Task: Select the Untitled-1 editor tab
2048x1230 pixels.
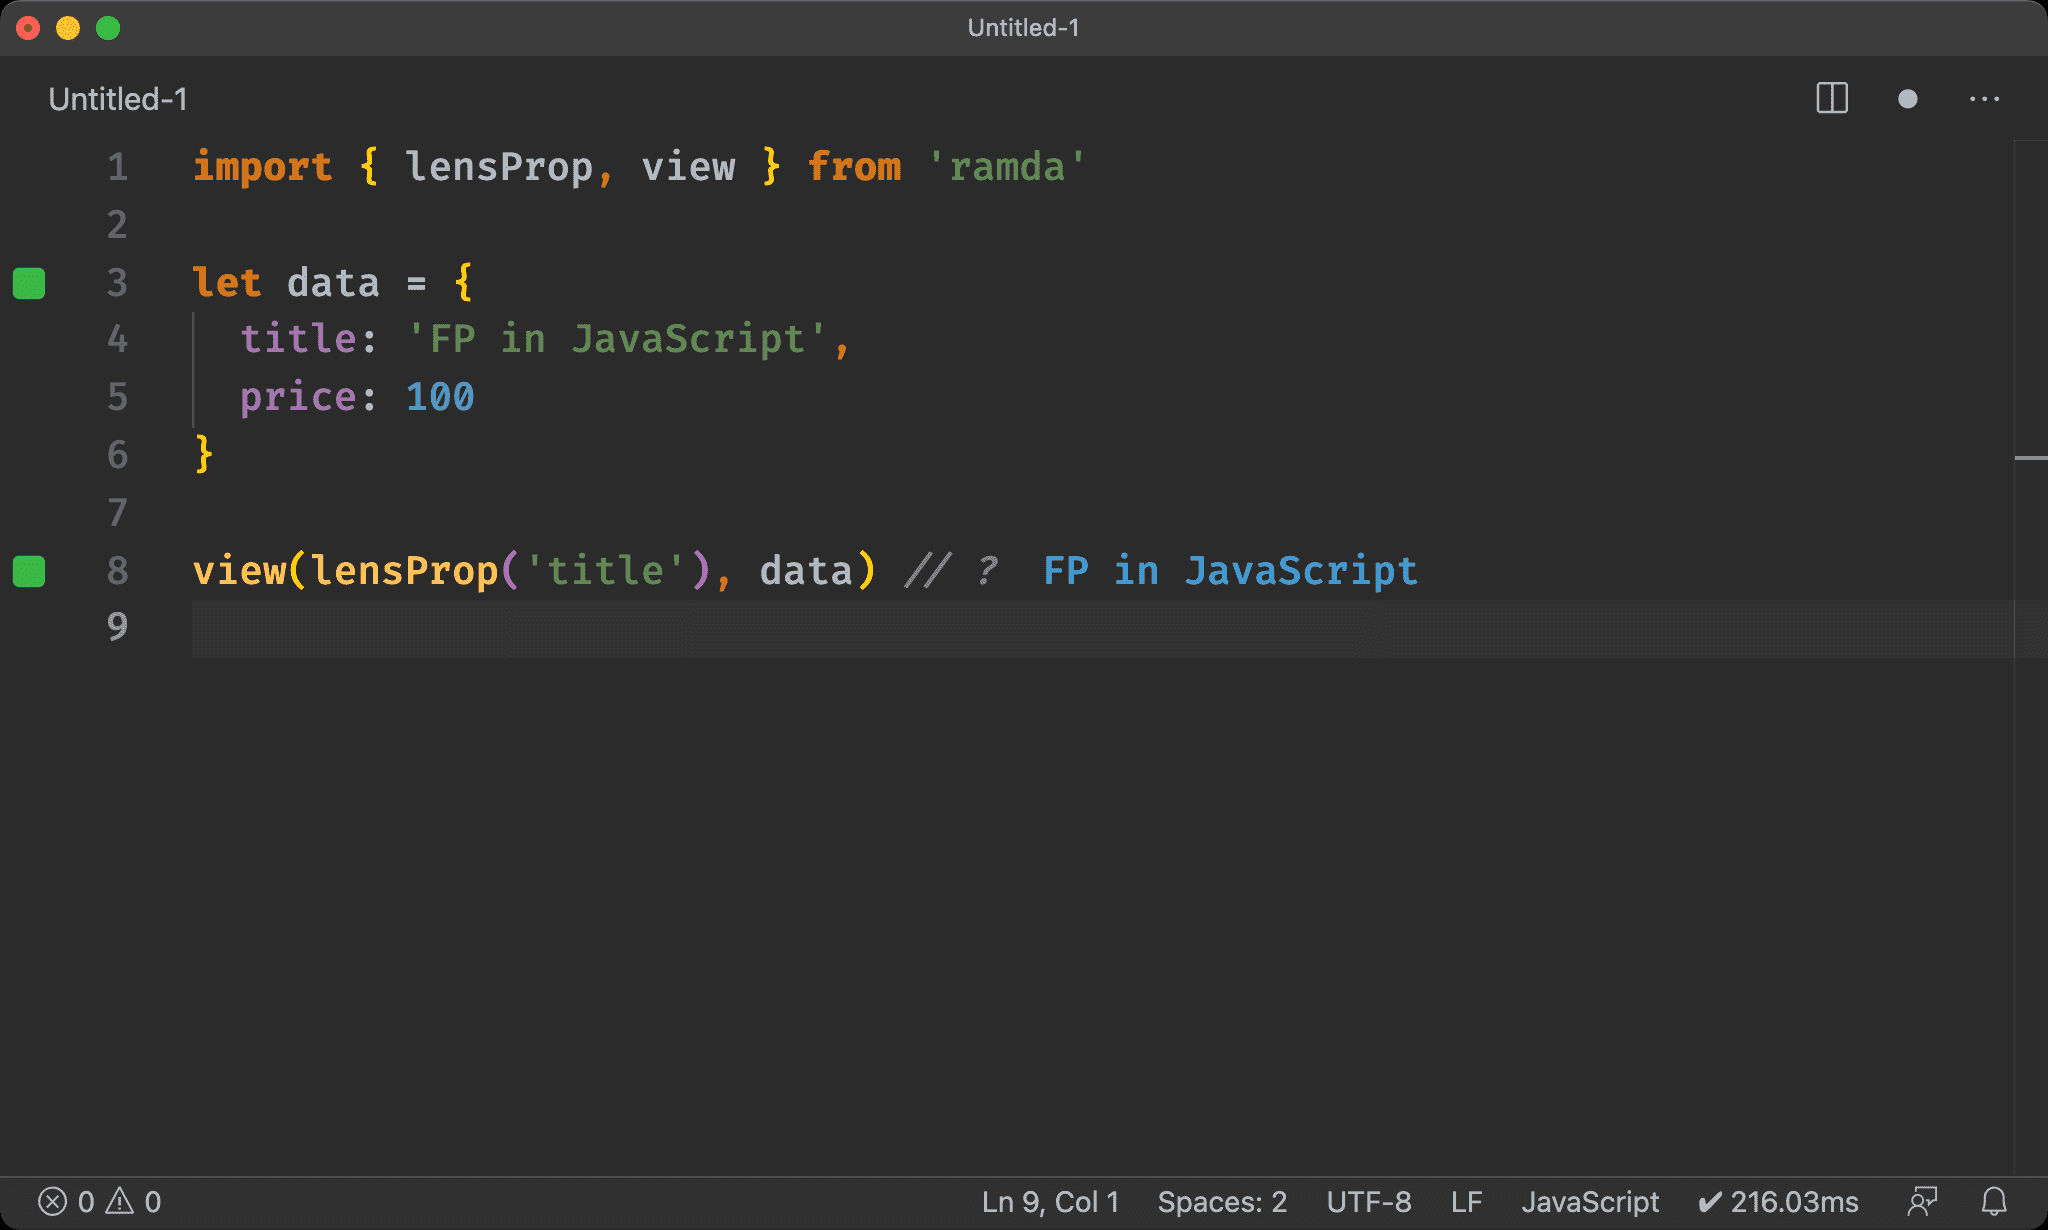Action: (118, 99)
